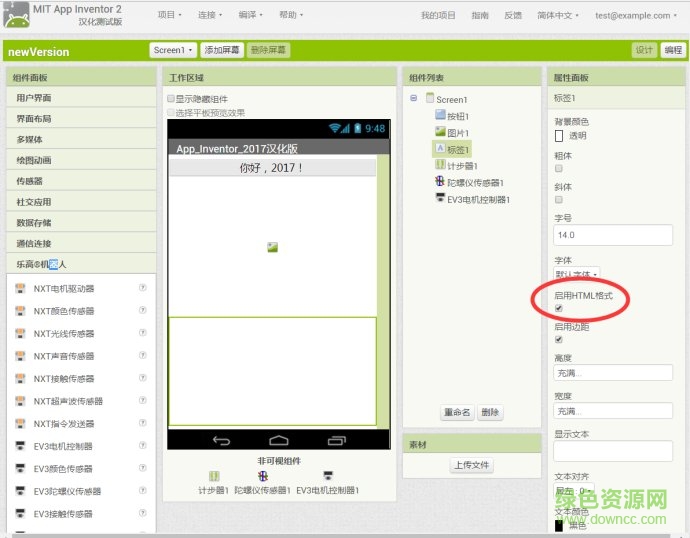Click the 编程 blocks button

(x=673, y=50)
